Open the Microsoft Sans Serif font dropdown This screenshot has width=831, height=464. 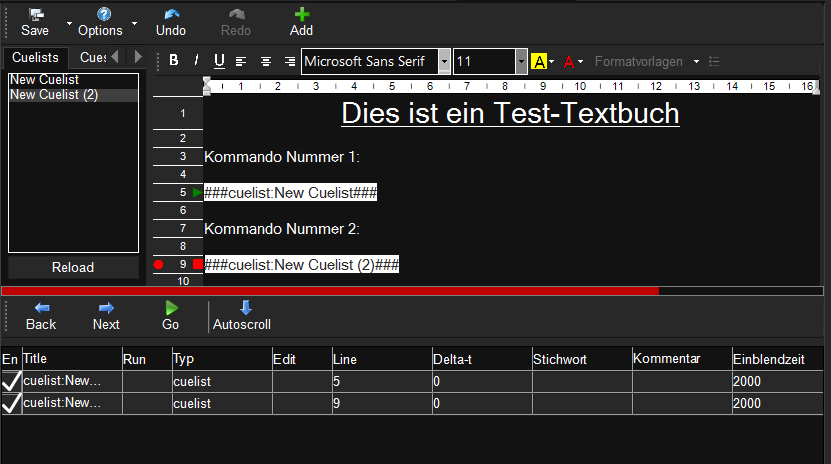[x=444, y=62]
